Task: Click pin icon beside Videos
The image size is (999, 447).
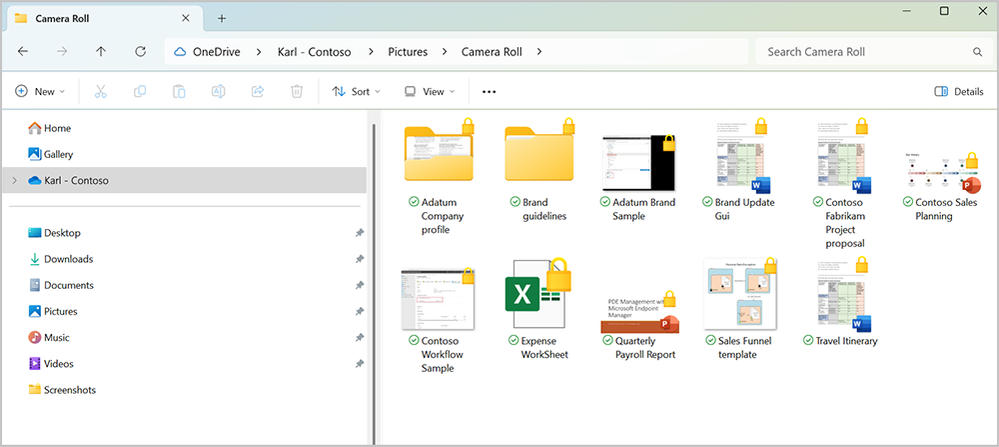Action: click(359, 364)
